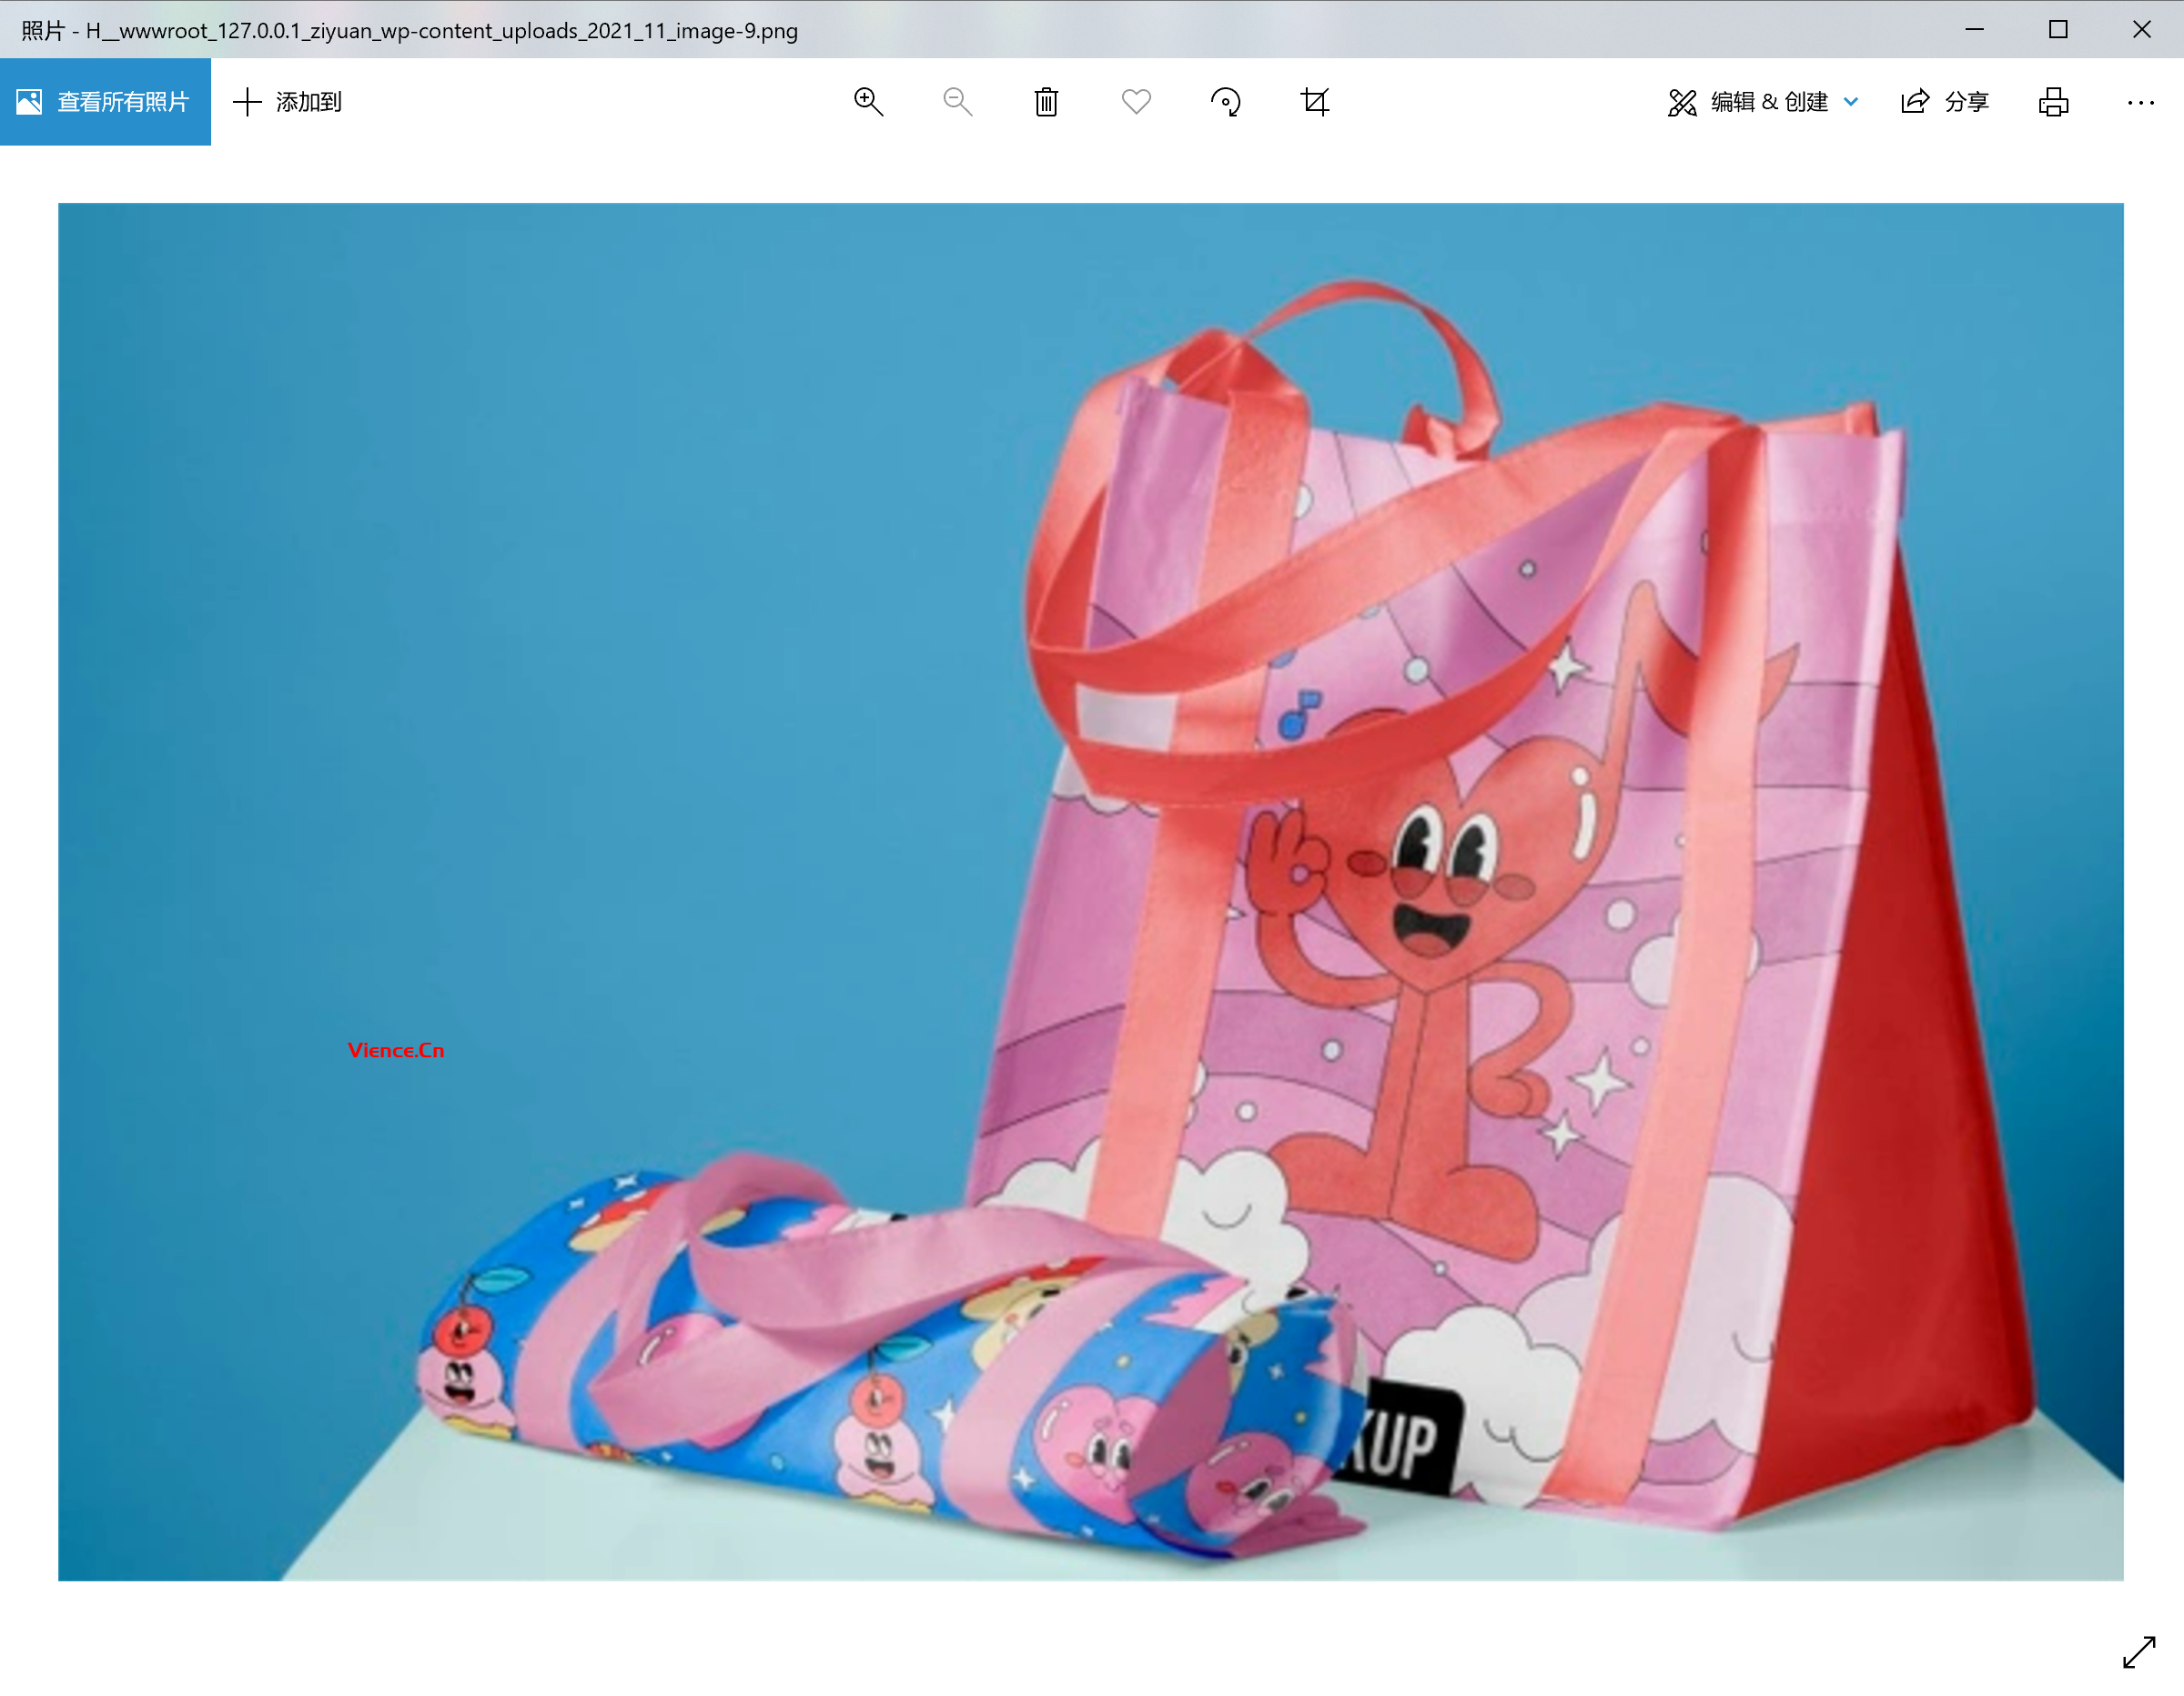2184x1696 pixels.
Task: Click the plus icon beside 添加到
Action: (247, 102)
